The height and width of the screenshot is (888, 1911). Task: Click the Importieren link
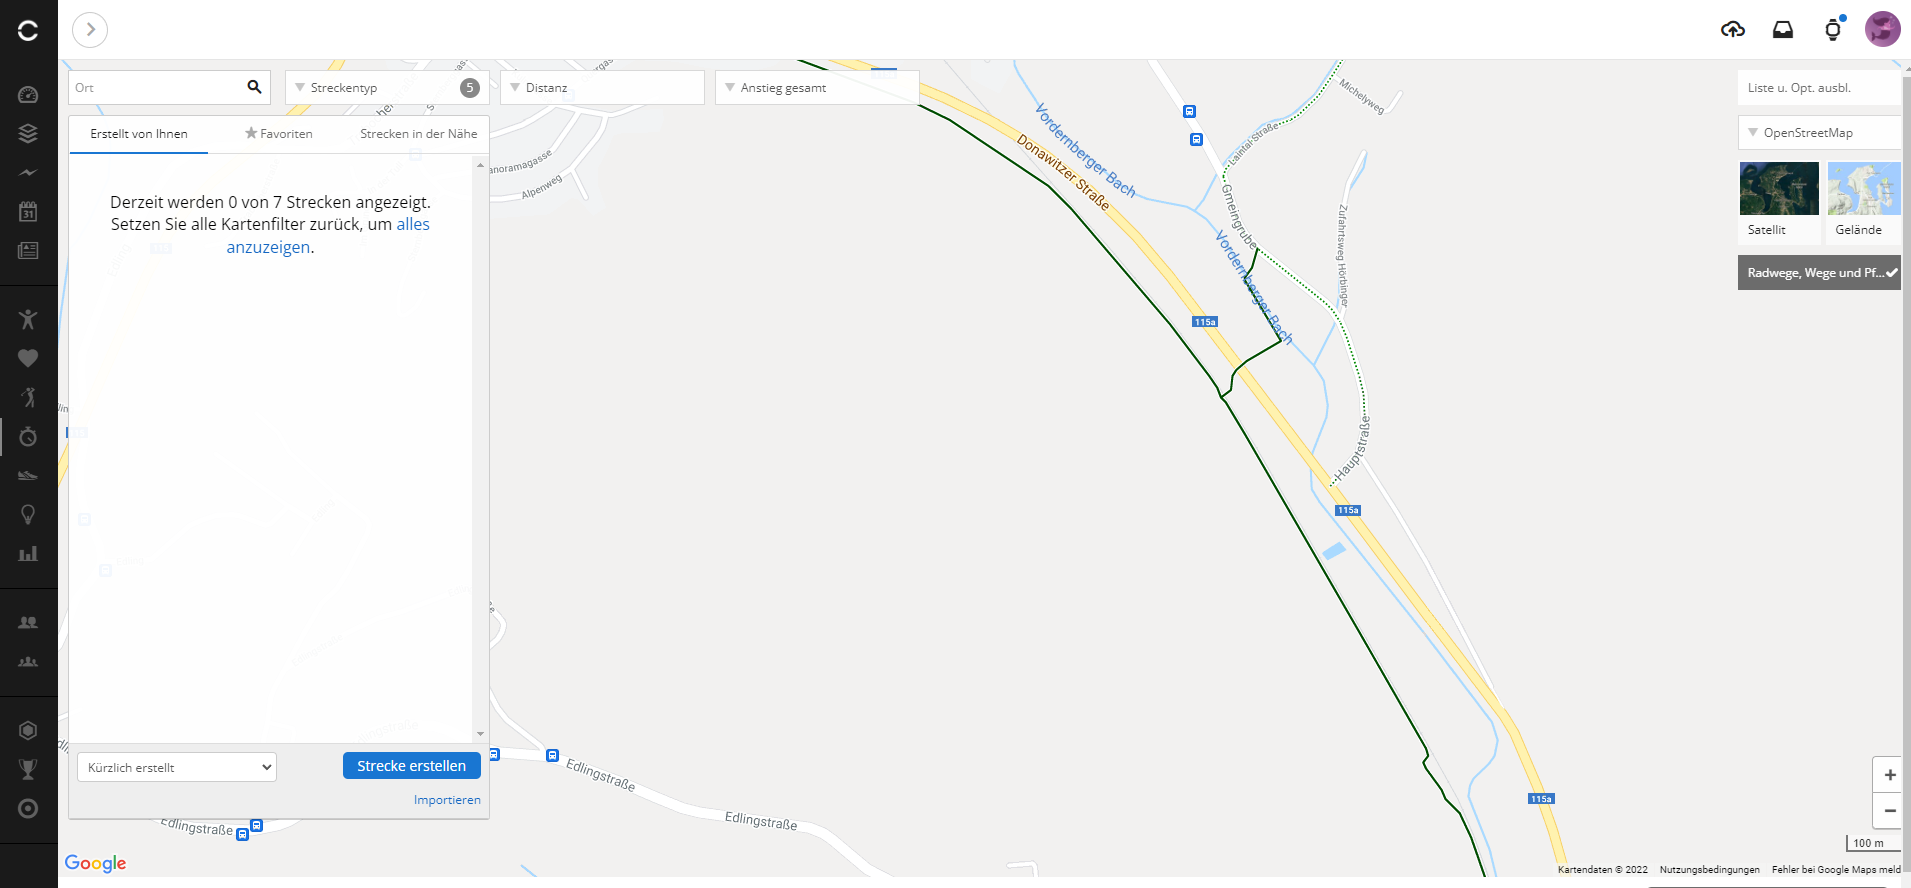[447, 800]
